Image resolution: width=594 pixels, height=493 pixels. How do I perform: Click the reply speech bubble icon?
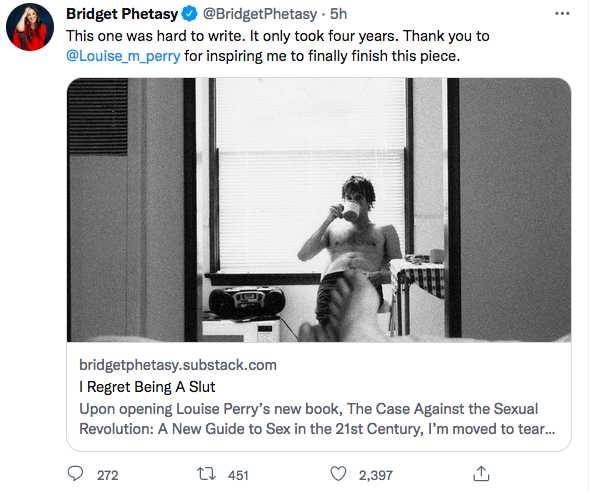75,474
